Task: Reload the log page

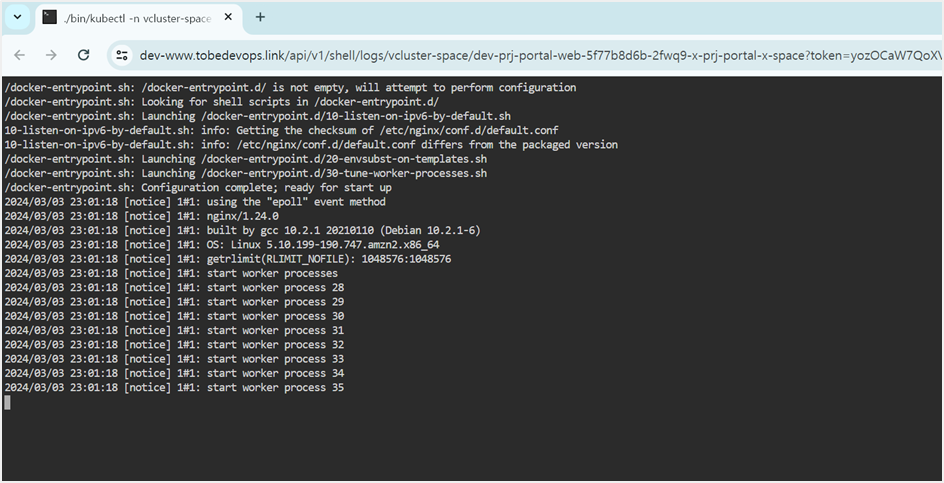Action: click(x=84, y=55)
